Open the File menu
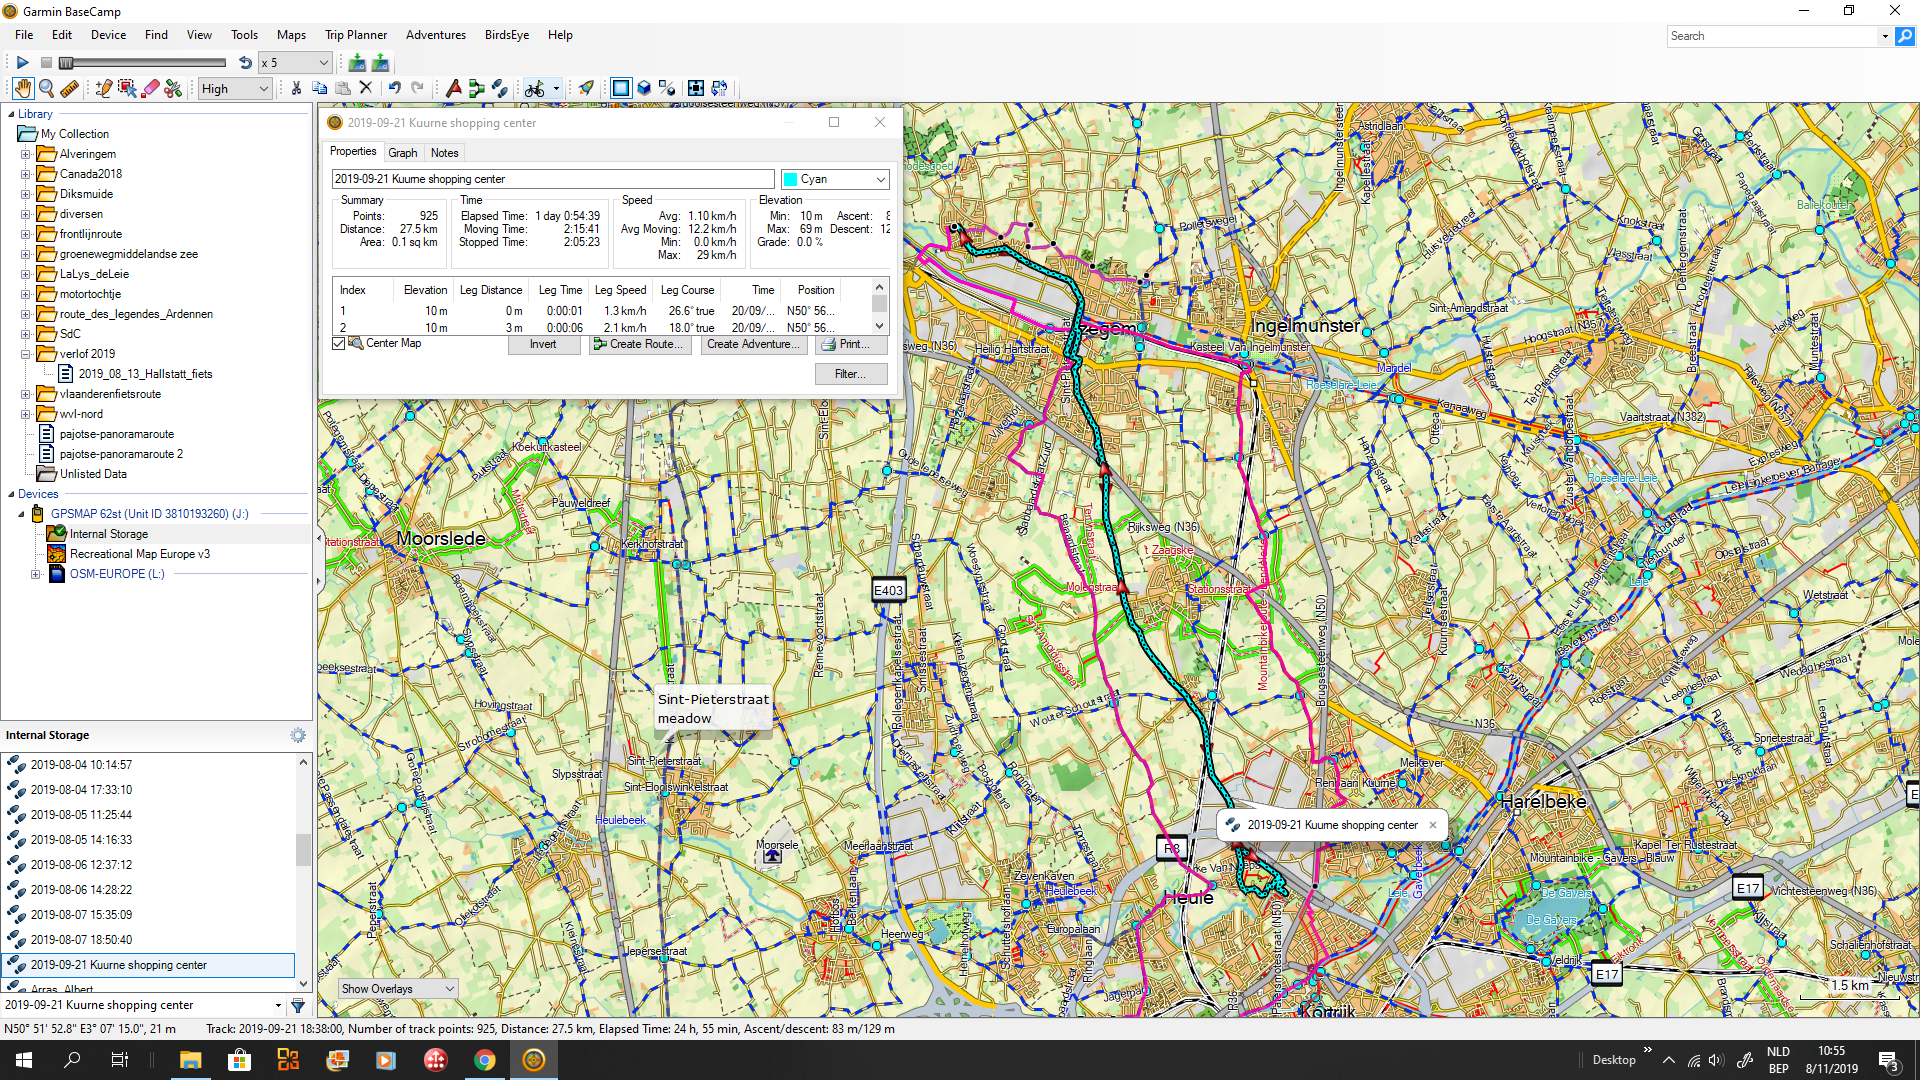 coord(24,35)
